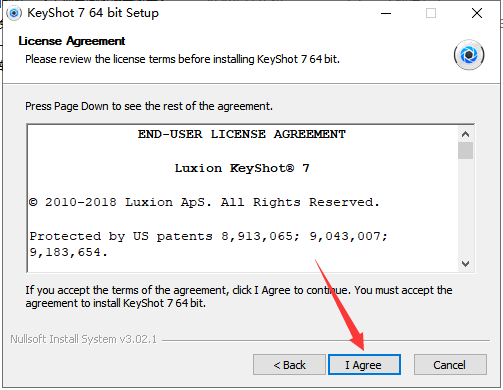Screen dimensions: 503x390
Task: Click the US patents line in the license text
Action: click(x=208, y=244)
